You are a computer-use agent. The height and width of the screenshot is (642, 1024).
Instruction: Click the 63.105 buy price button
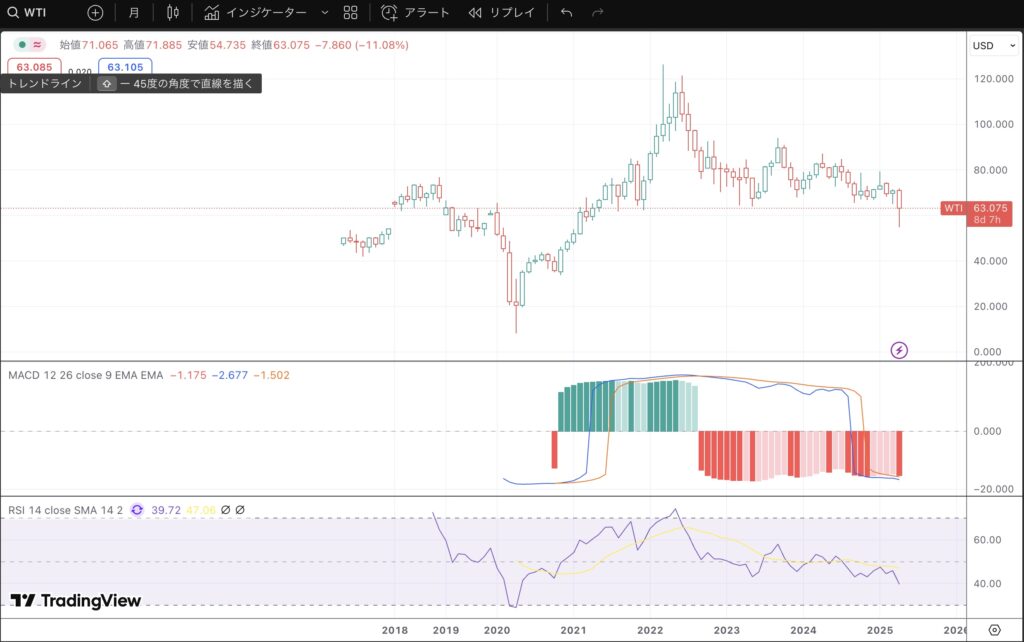(125, 67)
